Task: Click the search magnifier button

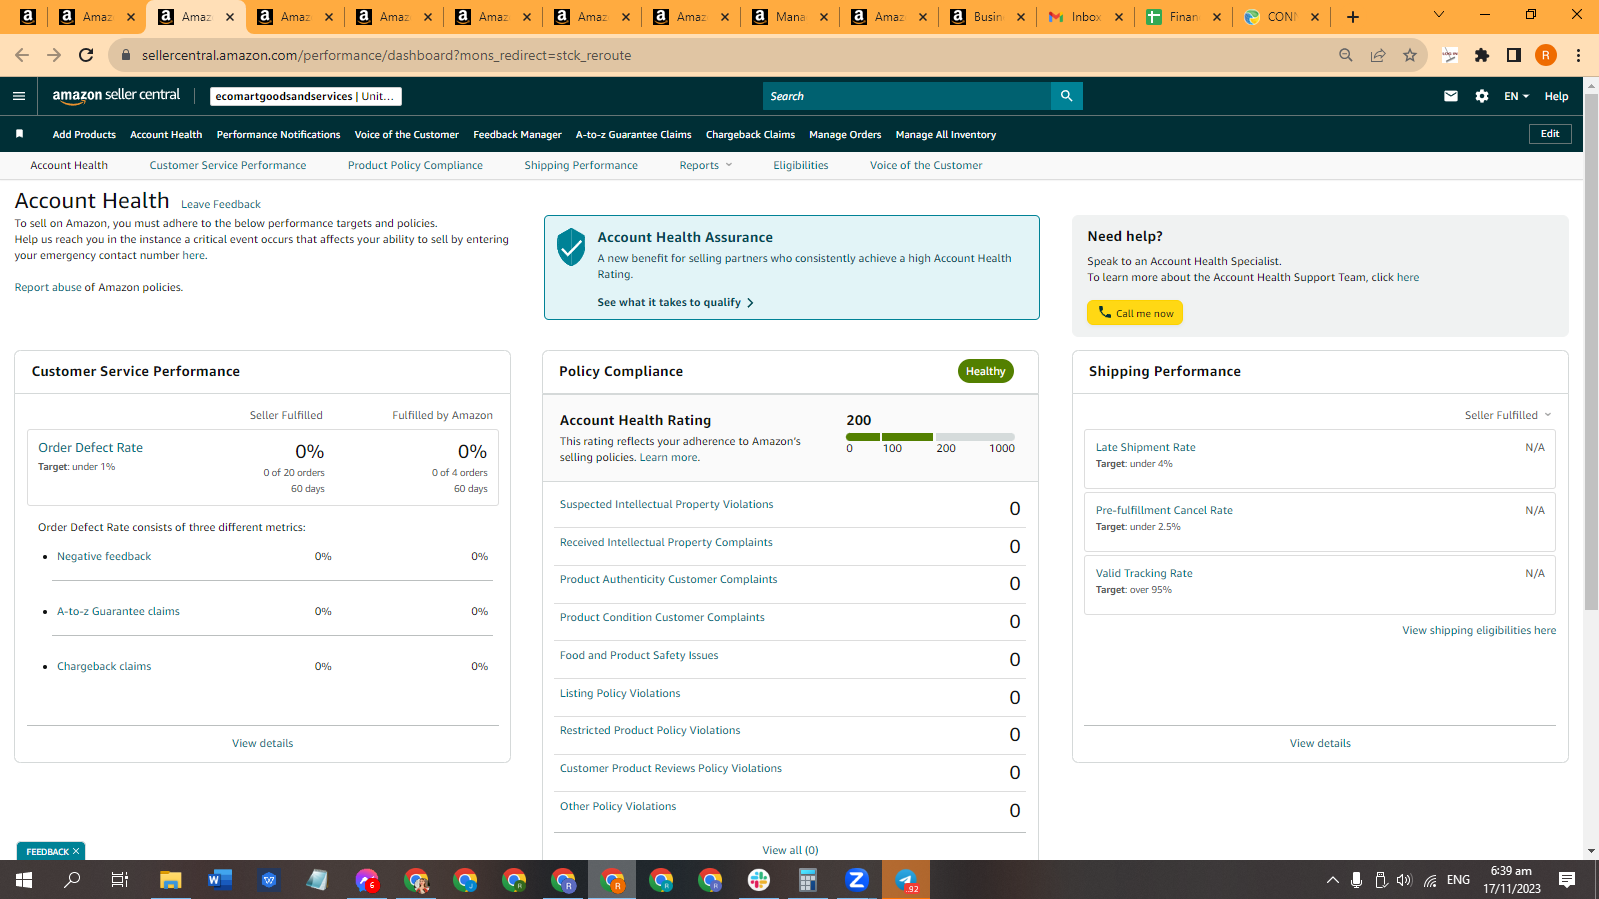Action: (x=1067, y=96)
